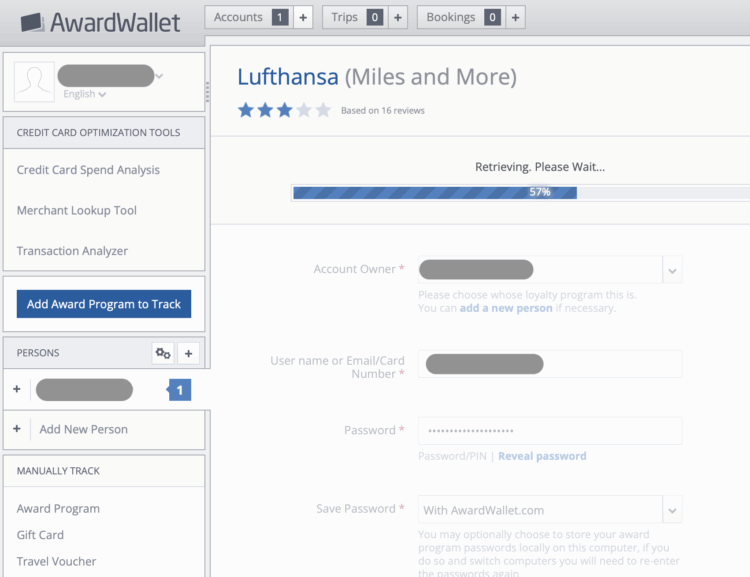750x577 pixels.
Task: Click the user avatar placeholder
Action: click(x=34, y=82)
